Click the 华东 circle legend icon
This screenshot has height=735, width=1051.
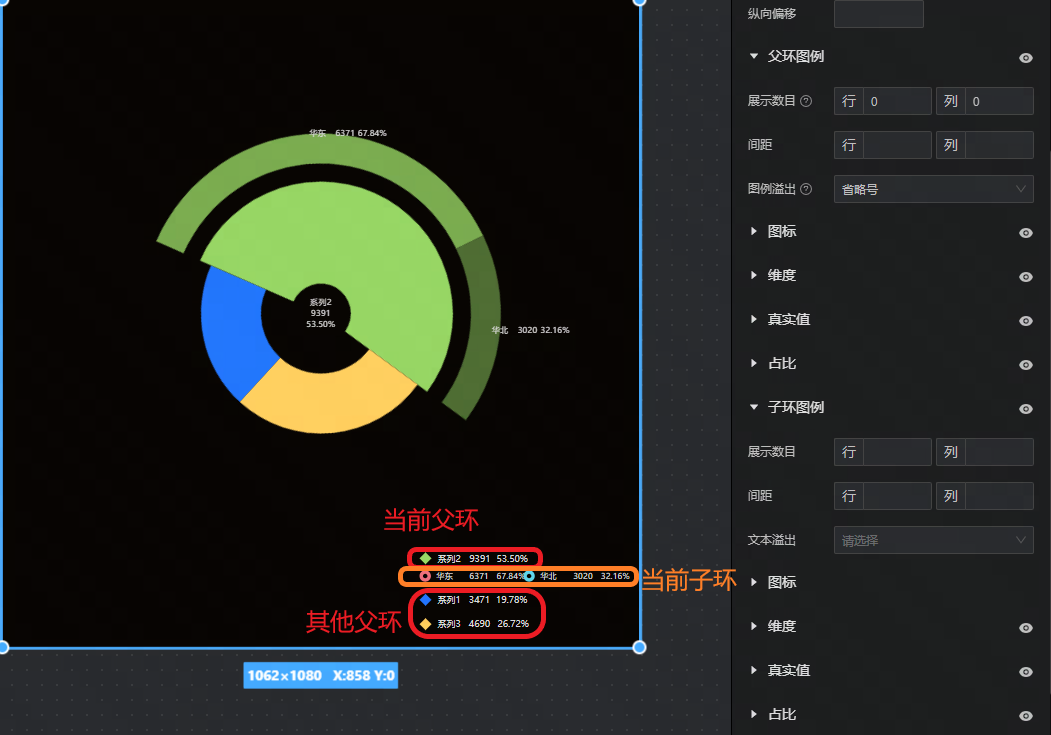pyautogui.click(x=425, y=576)
